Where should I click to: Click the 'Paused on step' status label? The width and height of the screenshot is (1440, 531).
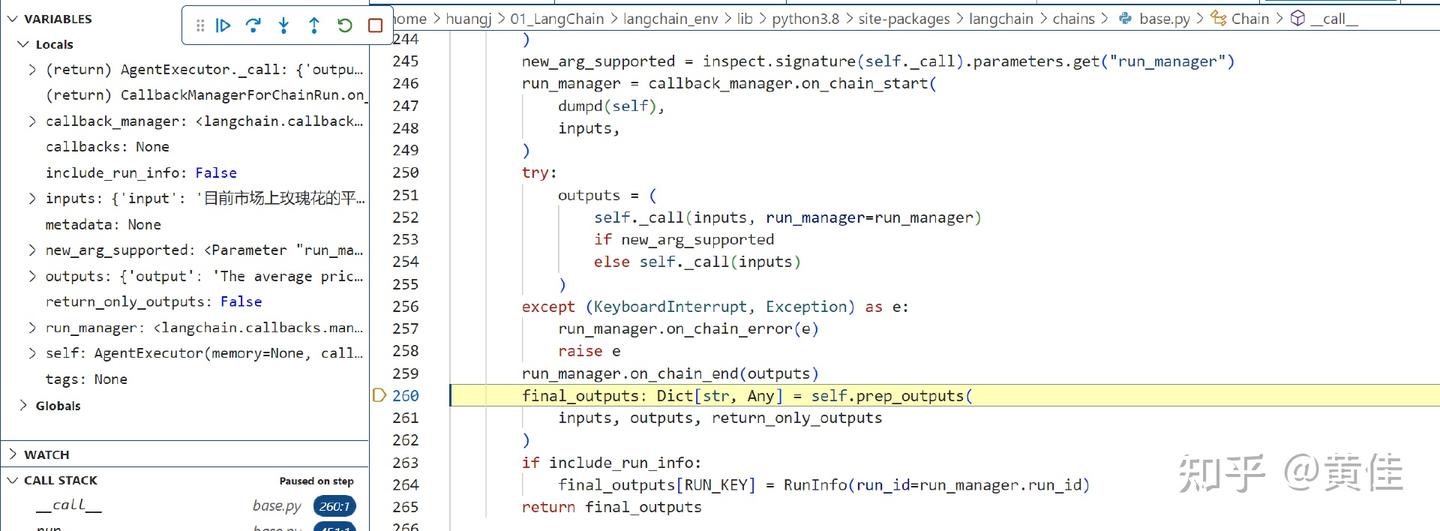(x=317, y=481)
